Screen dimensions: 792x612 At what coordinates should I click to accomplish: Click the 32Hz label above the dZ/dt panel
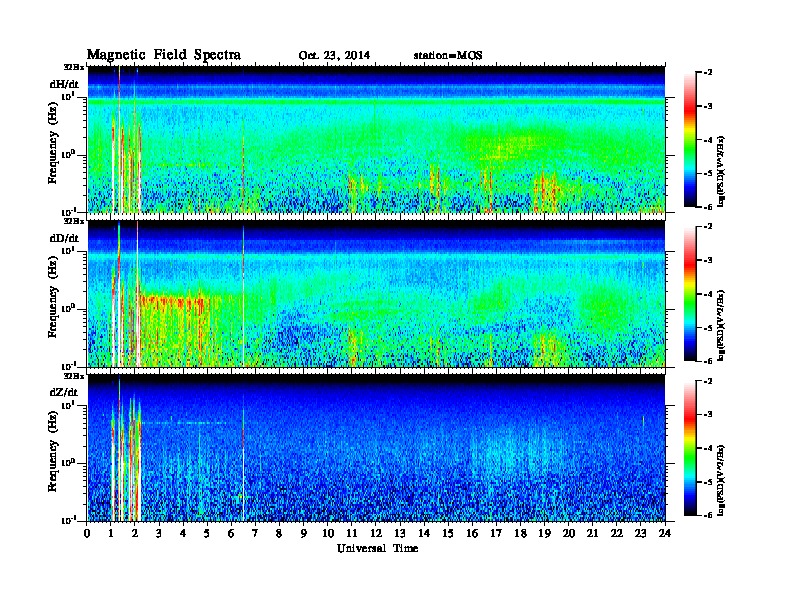click(x=74, y=376)
